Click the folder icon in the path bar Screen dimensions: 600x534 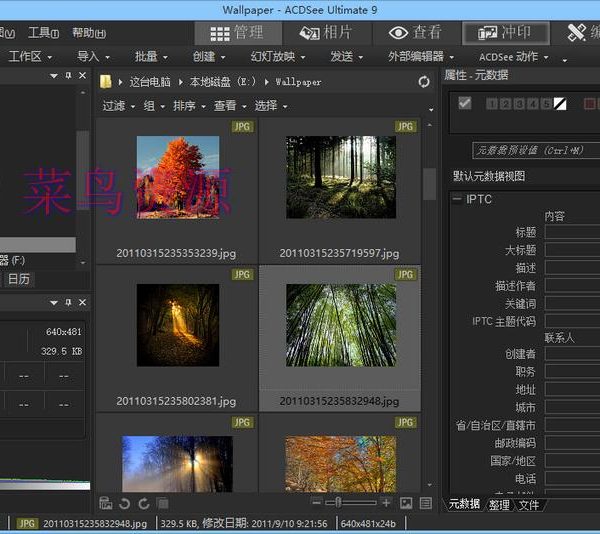pyautogui.click(x=107, y=81)
